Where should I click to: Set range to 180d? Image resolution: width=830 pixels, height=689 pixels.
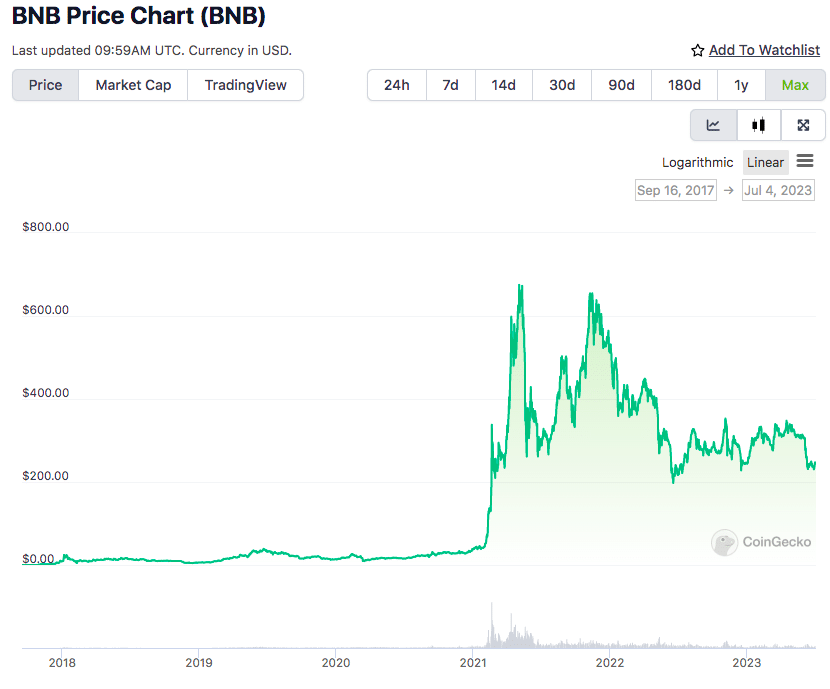coord(684,85)
